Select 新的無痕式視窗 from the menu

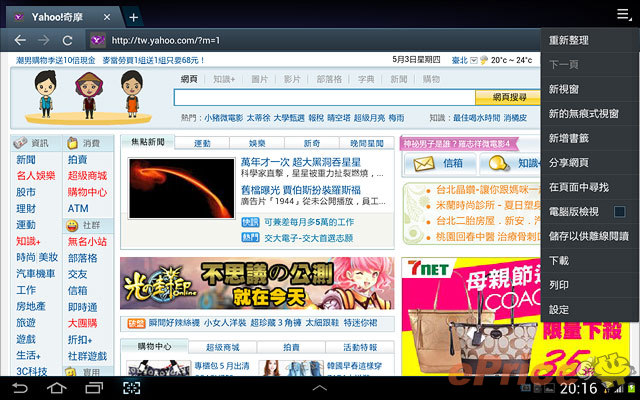pos(583,114)
